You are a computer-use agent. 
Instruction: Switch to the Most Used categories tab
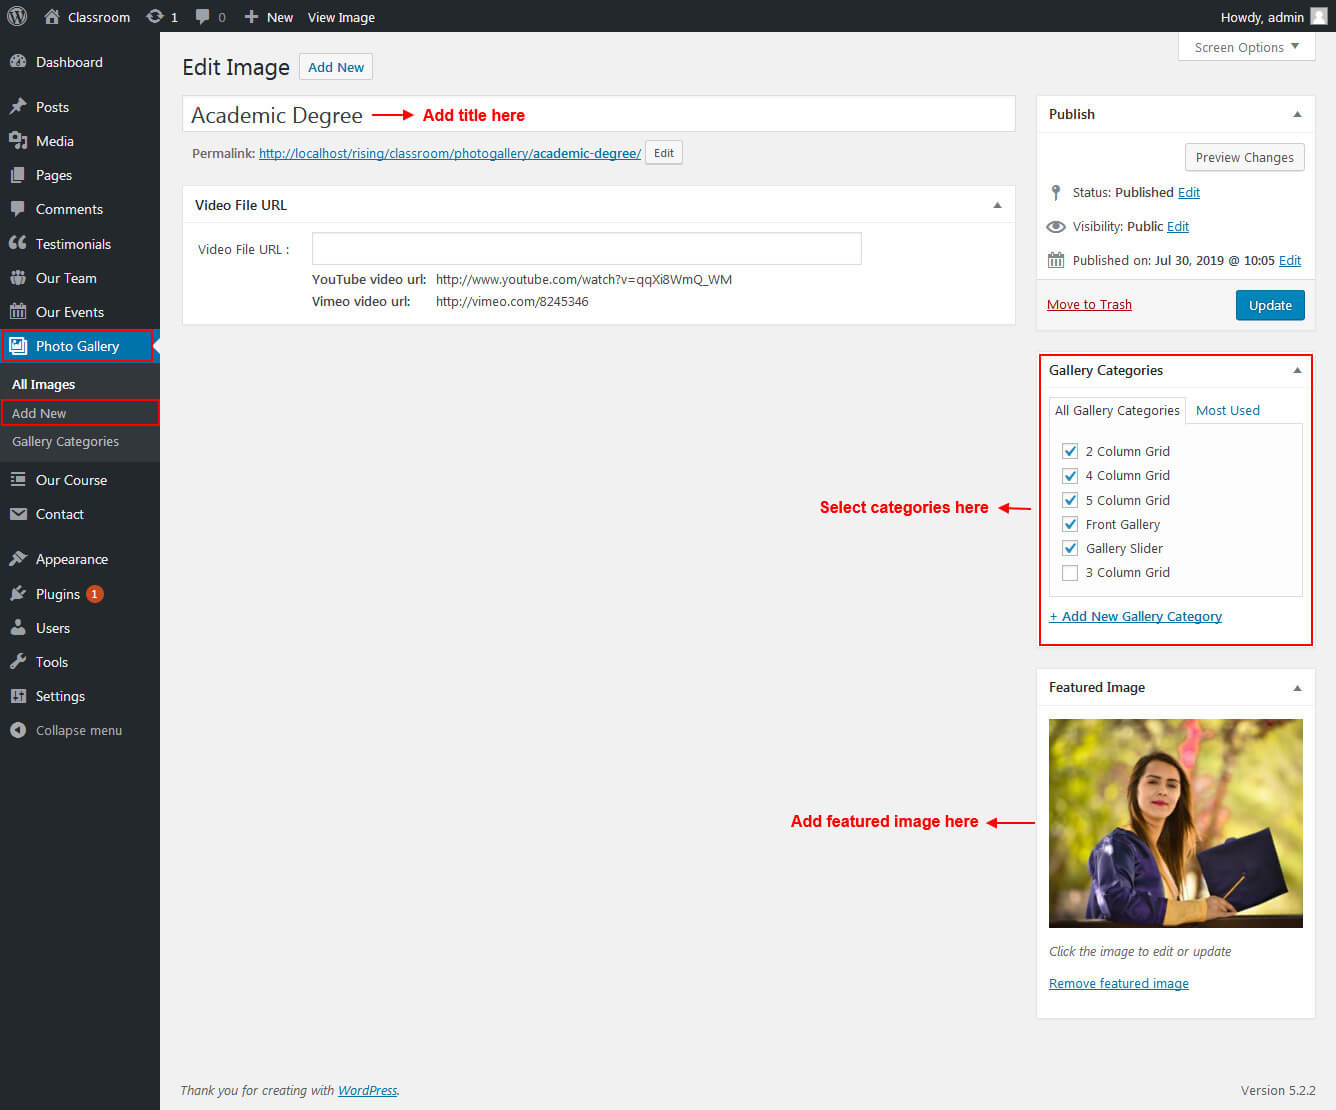point(1227,410)
